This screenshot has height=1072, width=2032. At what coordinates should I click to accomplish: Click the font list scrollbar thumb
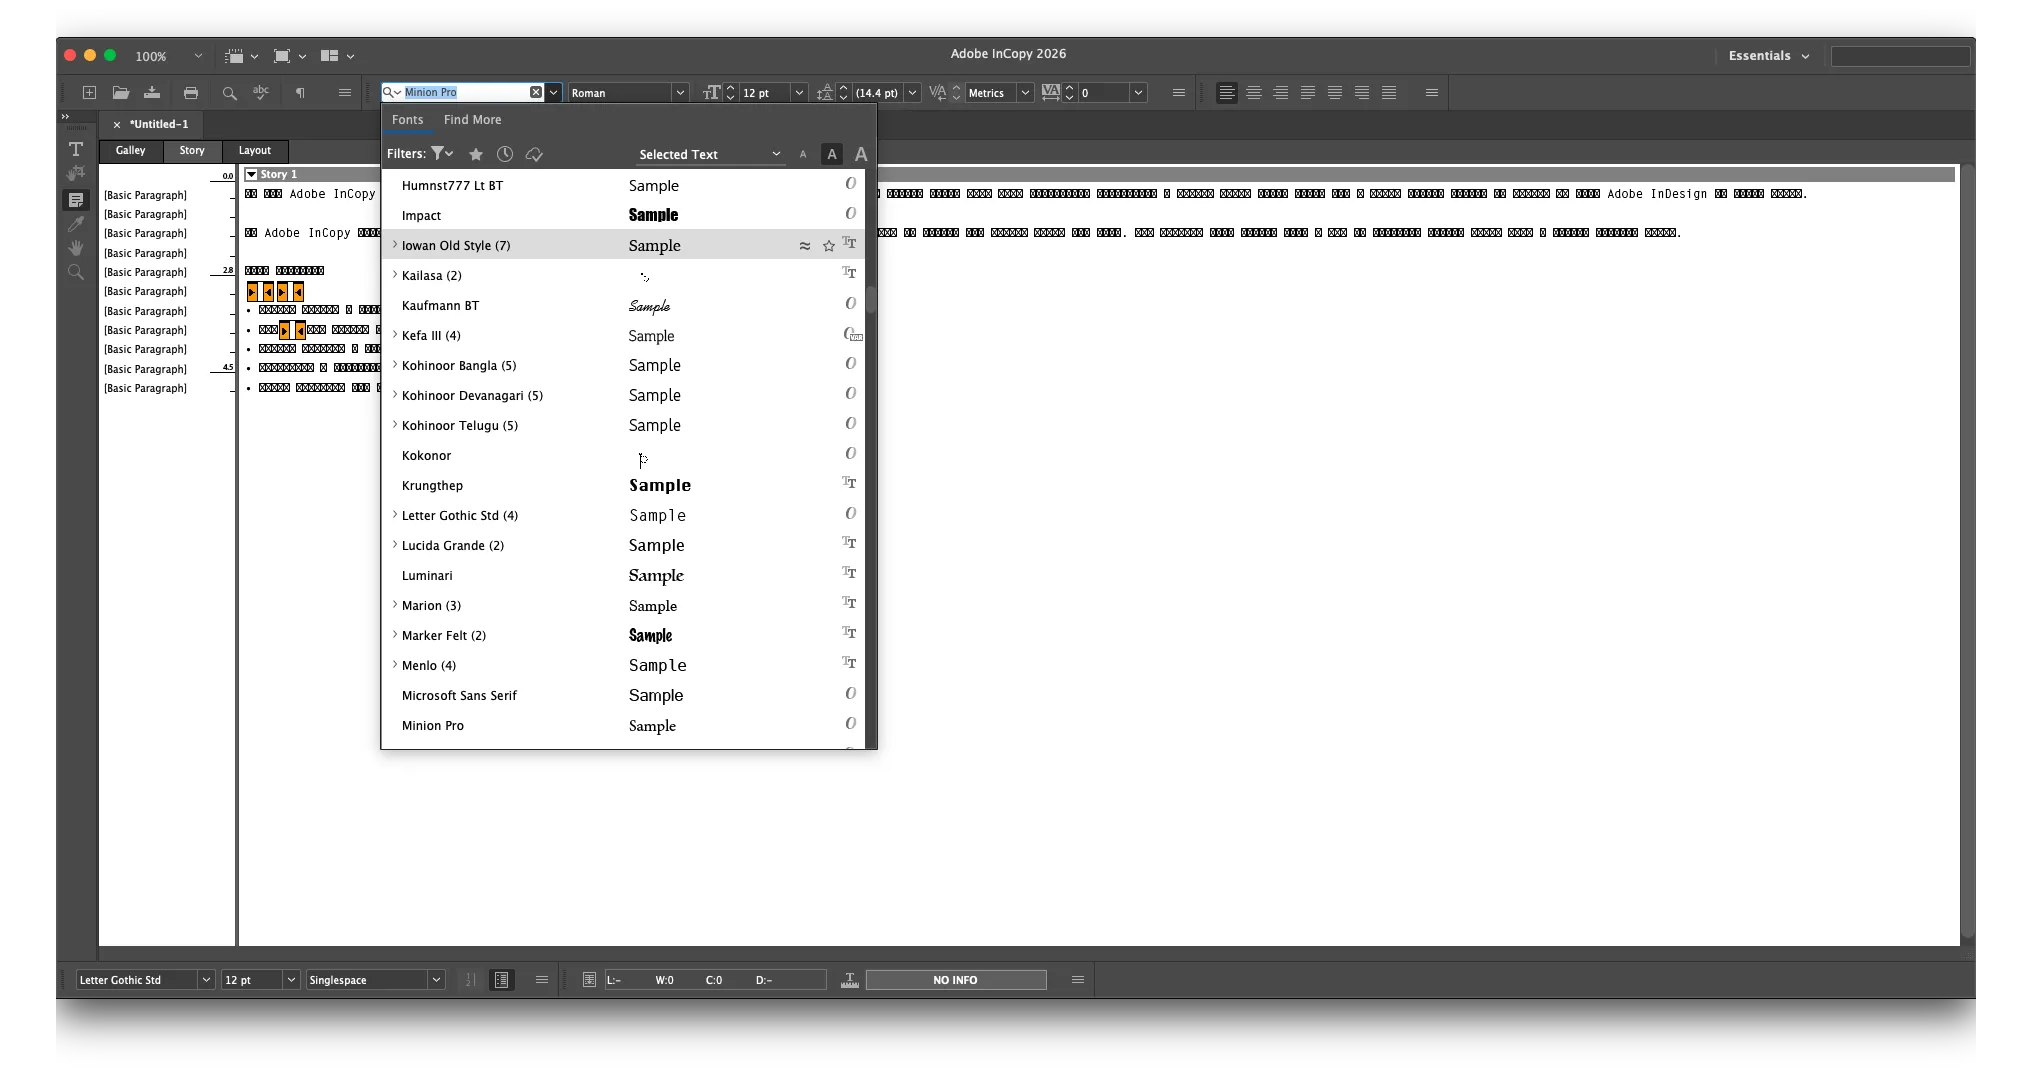871,300
